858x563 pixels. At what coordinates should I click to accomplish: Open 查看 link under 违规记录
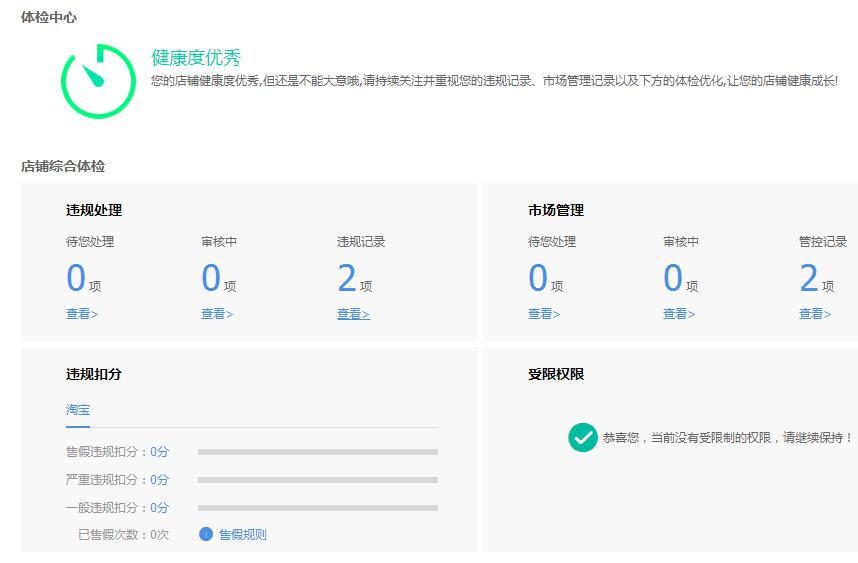pos(353,314)
